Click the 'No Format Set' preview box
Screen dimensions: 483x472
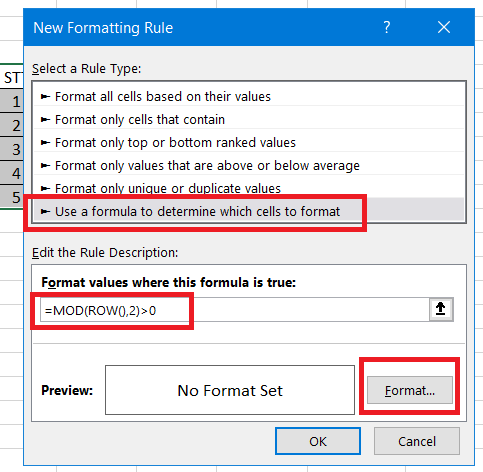coord(230,390)
